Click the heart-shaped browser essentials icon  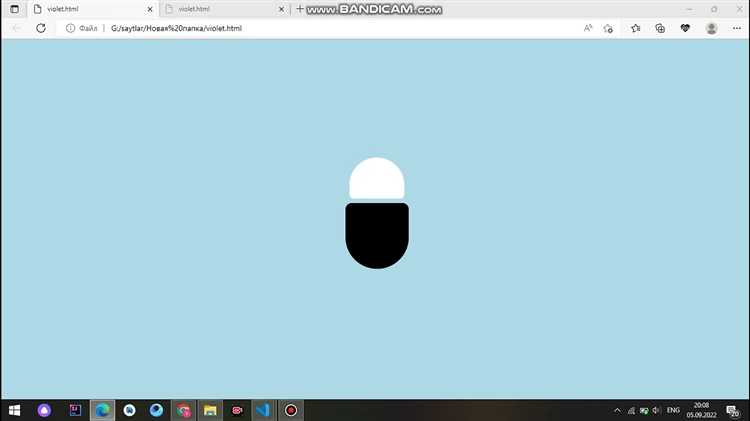[685, 28]
